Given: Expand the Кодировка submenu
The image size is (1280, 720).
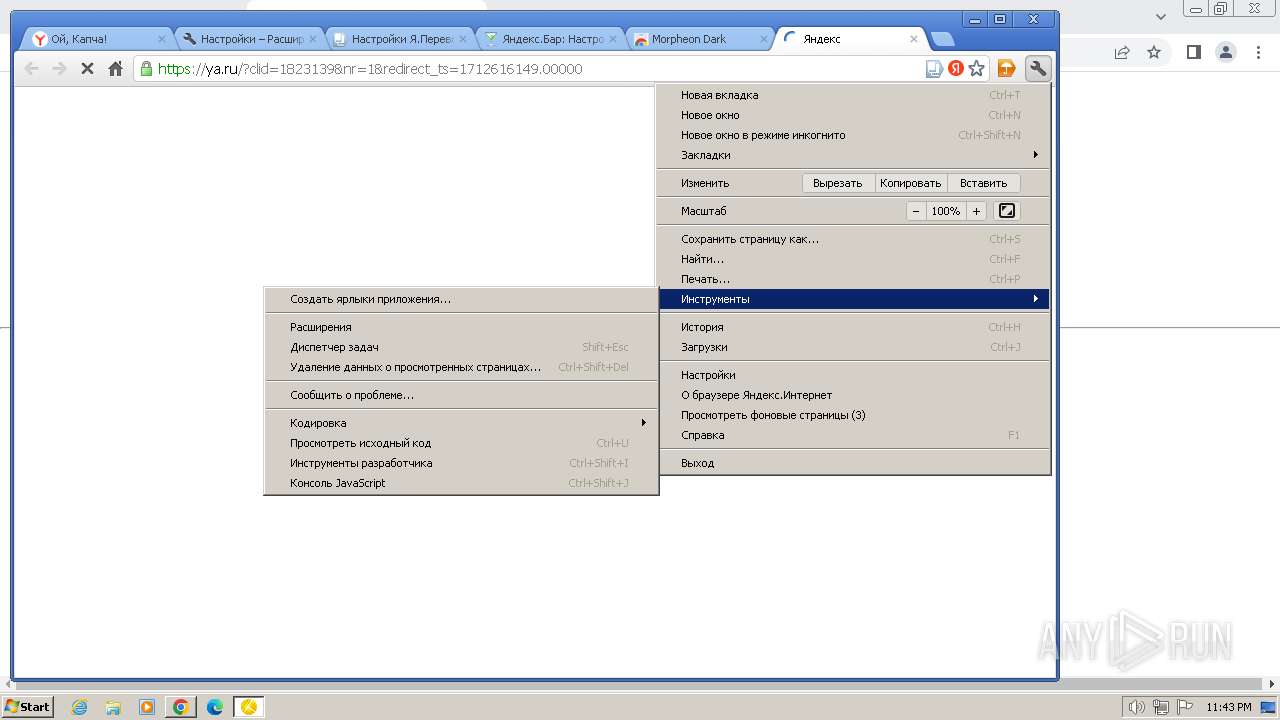Looking at the screenshot, I should tap(461, 423).
